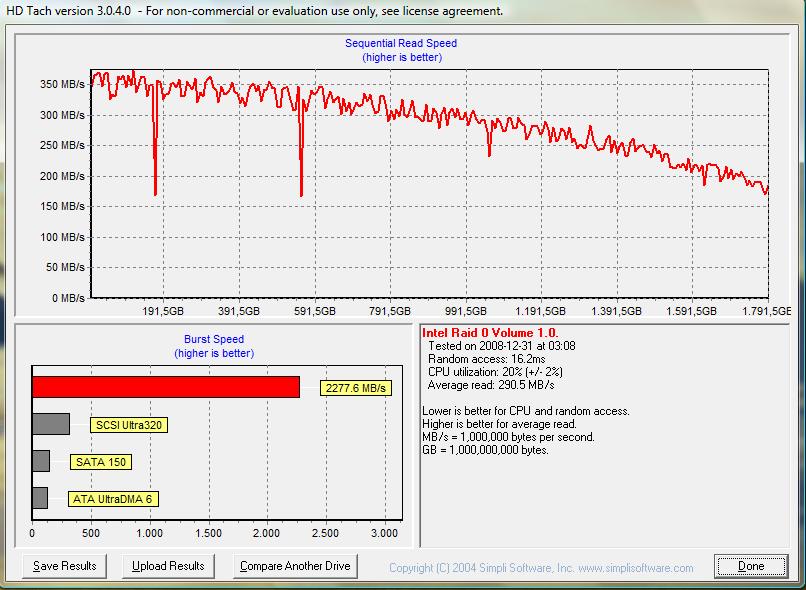
Task: Click the 391,5GB axis label
Action: (x=239, y=311)
